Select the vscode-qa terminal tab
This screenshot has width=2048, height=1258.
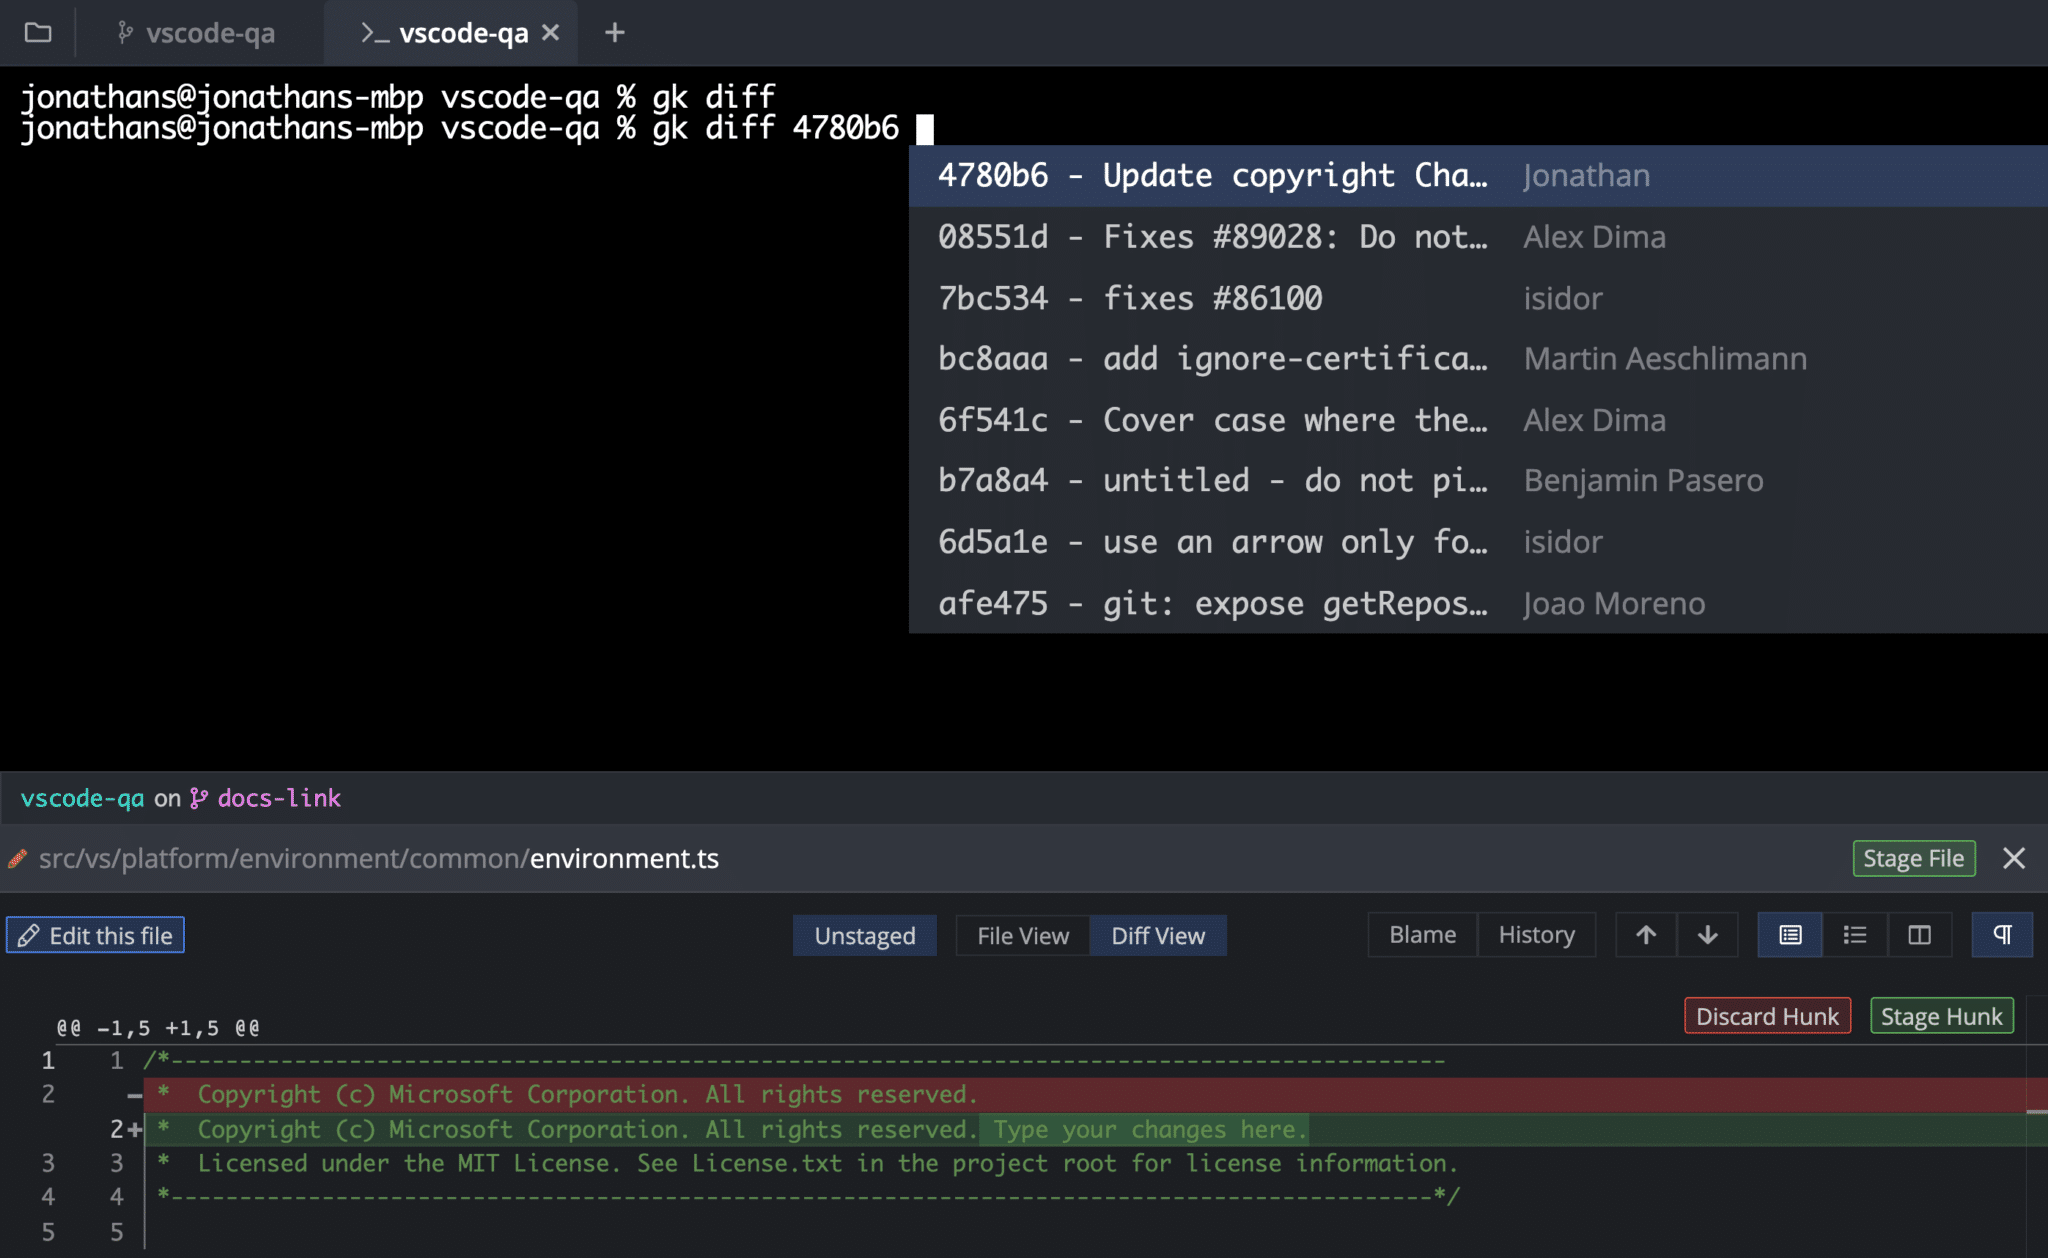click(x=452, y=32)
